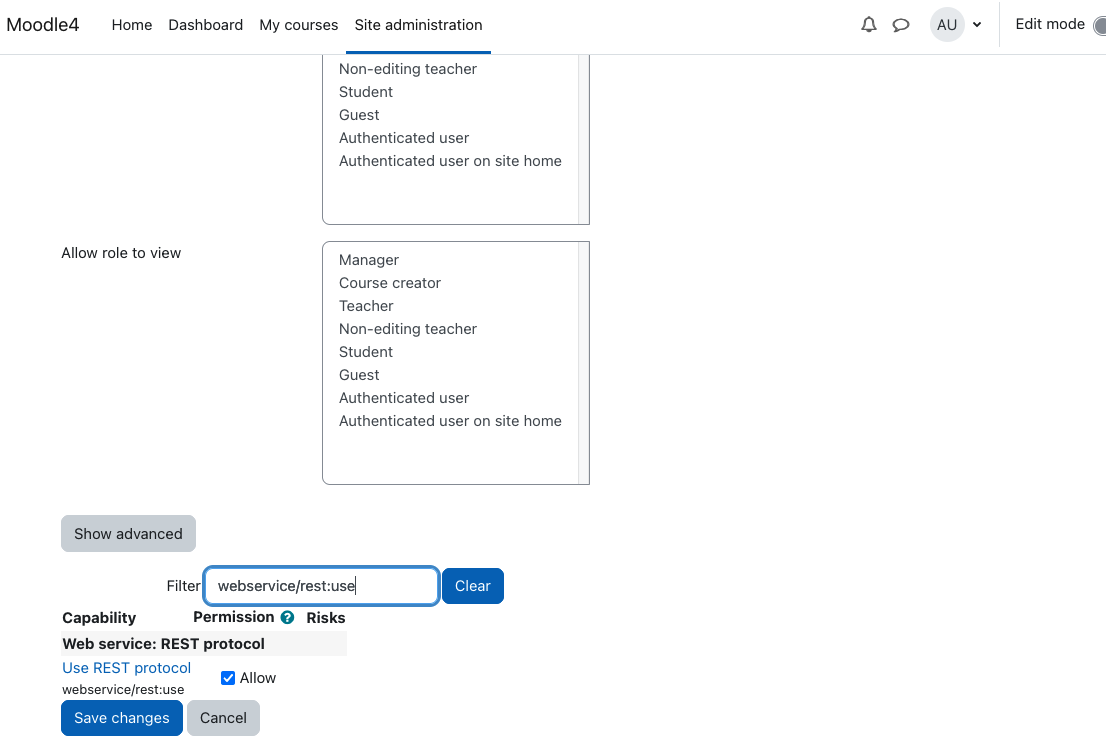Viewport: 1106px width, 750px height.
Task: Clear the capability filter
Action: (473, 586)
